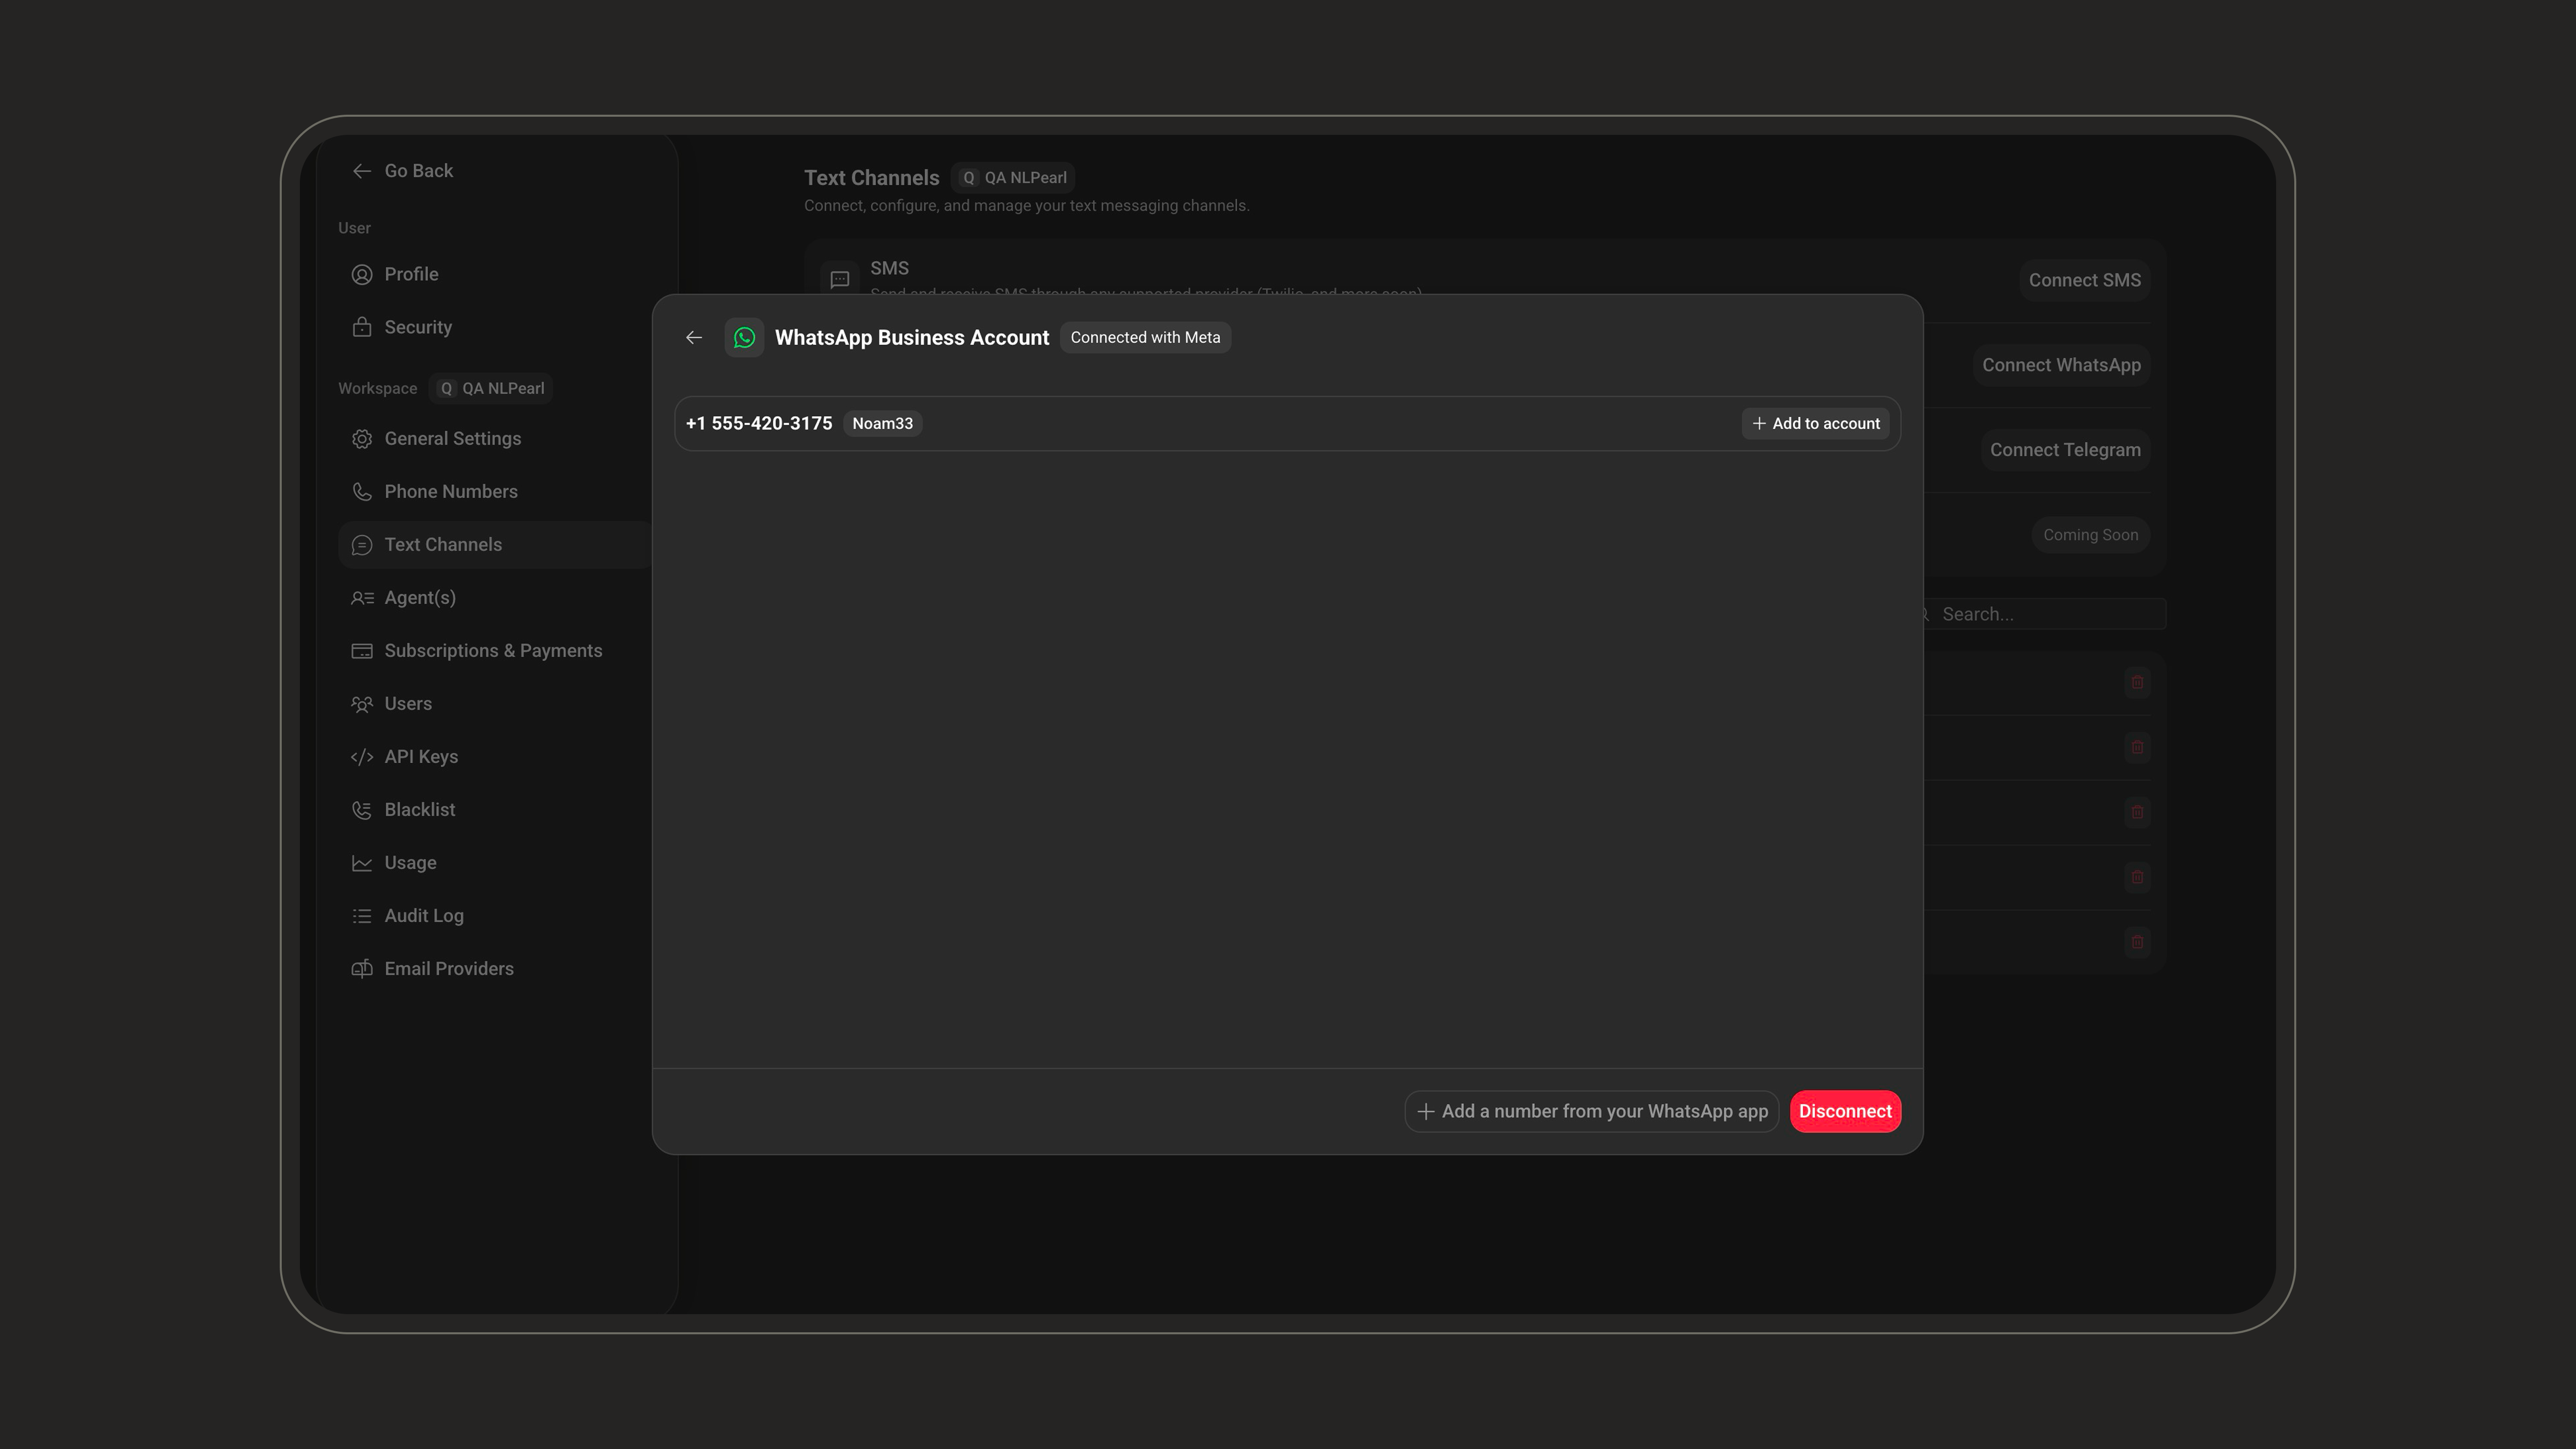Click the Connected with Meta badge

1145,338
